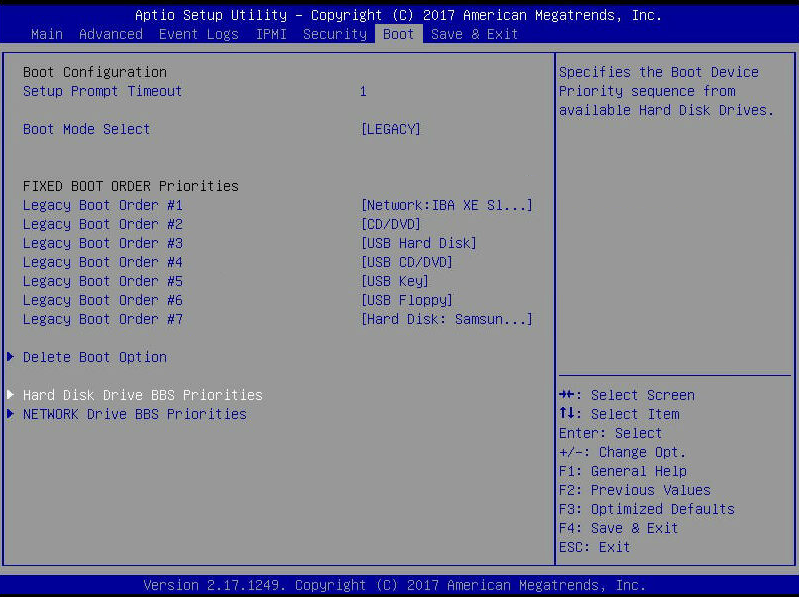This screenshot has width=799, height=597.
Task: Select Legacy Boot Order #2 label
Action: click(103, 224)
